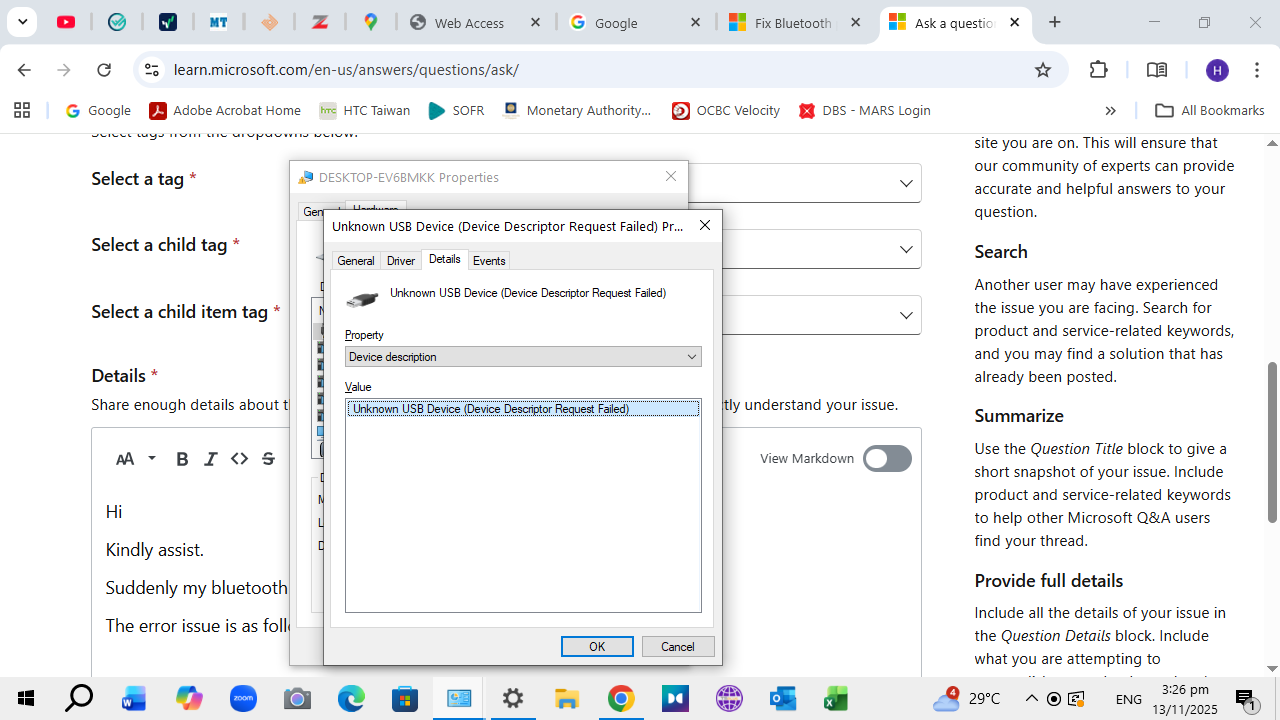View site information beside the address
1280x720 pixels.
pyautogui.click(x=152, y=70)
